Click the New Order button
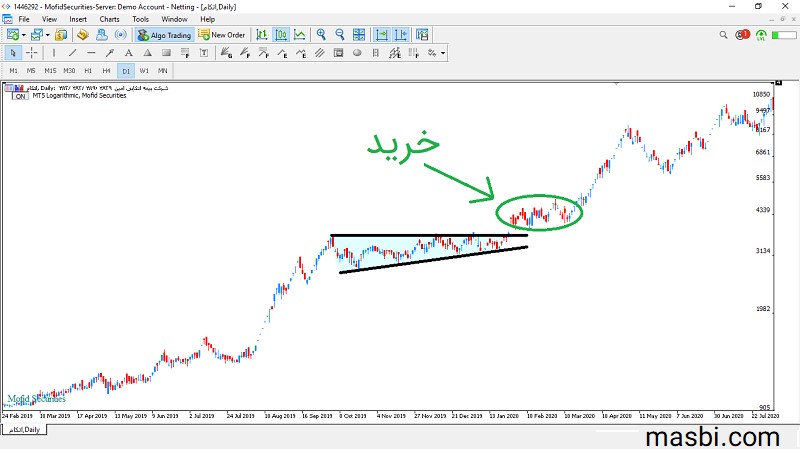The height and width of the screenshot is (449, 800). point(222,35)
